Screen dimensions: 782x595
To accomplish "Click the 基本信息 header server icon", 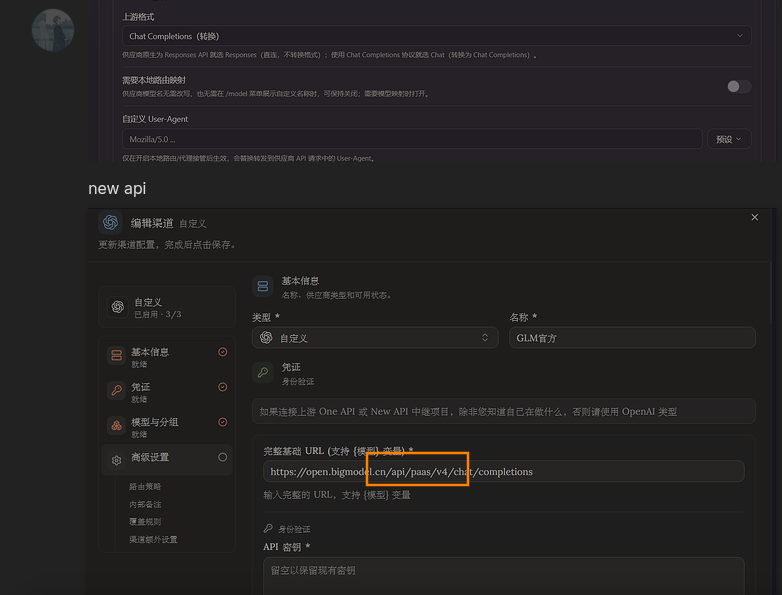I will click(263, 286).
